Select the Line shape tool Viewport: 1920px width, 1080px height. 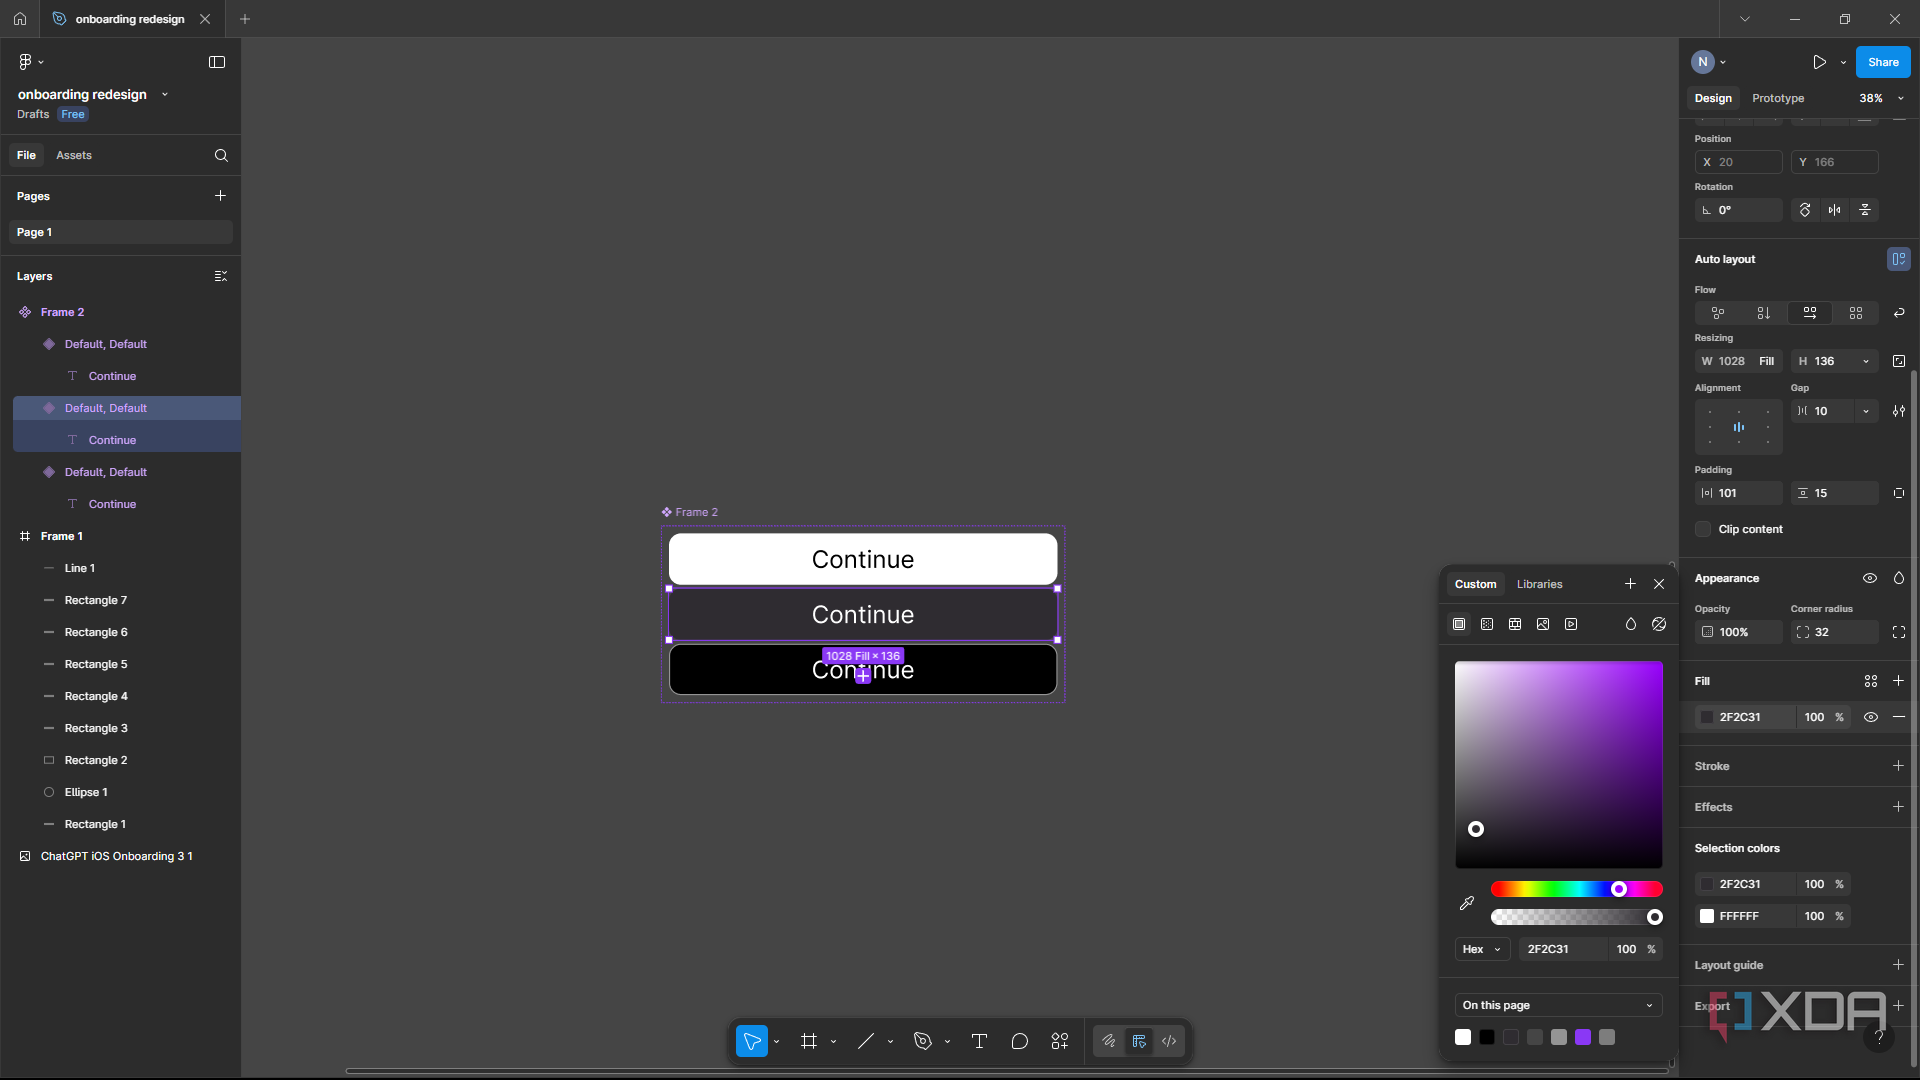pyautogui.click(x=866, y=1041)
